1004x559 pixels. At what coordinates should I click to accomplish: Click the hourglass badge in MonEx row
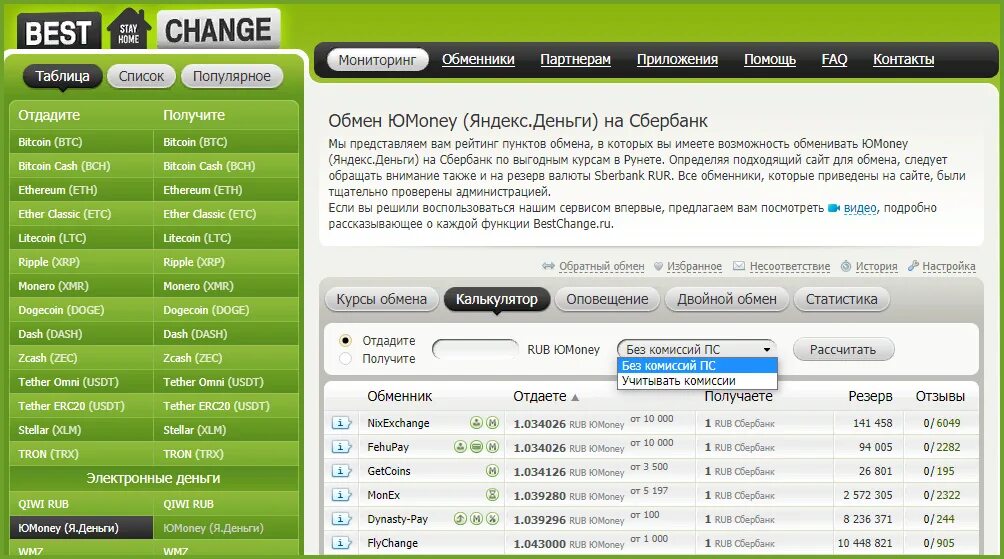pyautogui.click(x=492, y=495)
